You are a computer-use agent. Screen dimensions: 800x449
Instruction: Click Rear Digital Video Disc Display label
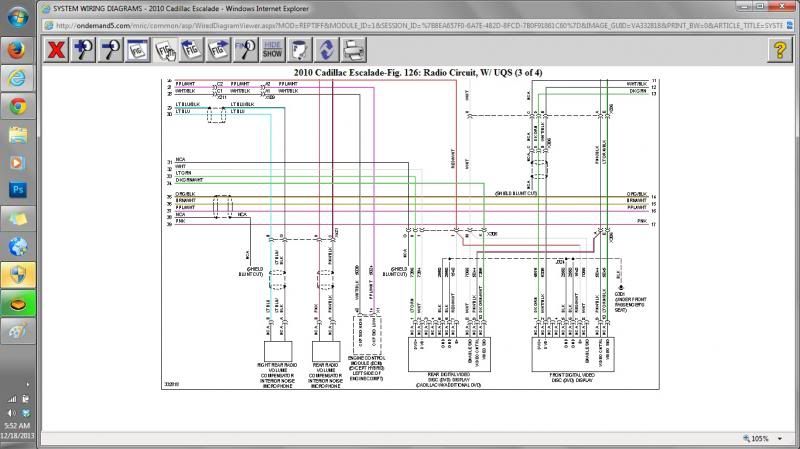(448, 380)
